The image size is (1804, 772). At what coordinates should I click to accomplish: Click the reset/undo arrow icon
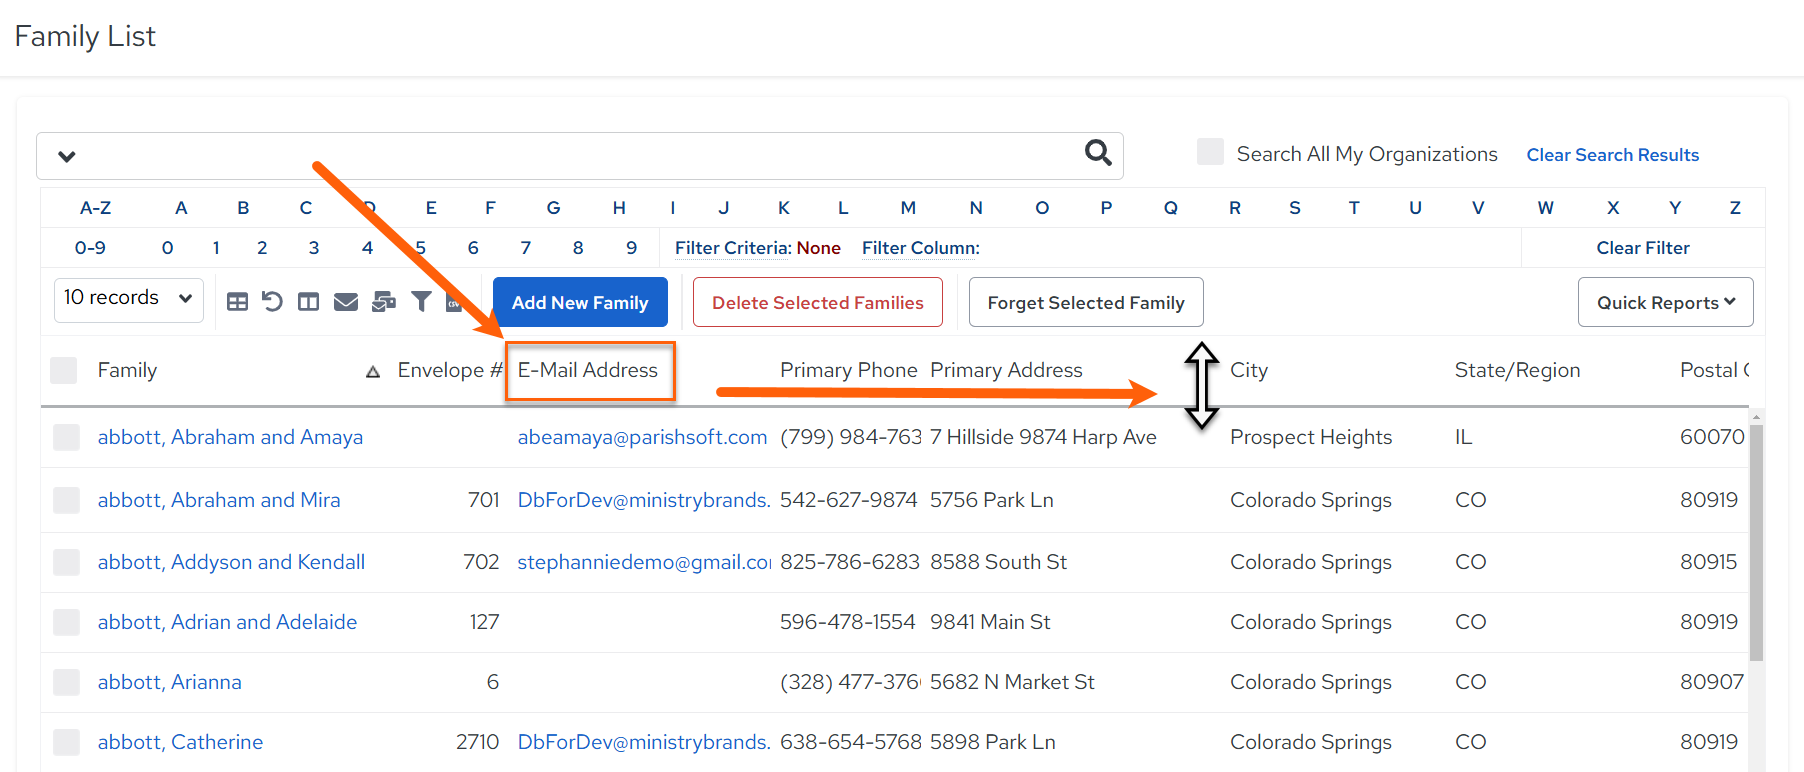272,301
